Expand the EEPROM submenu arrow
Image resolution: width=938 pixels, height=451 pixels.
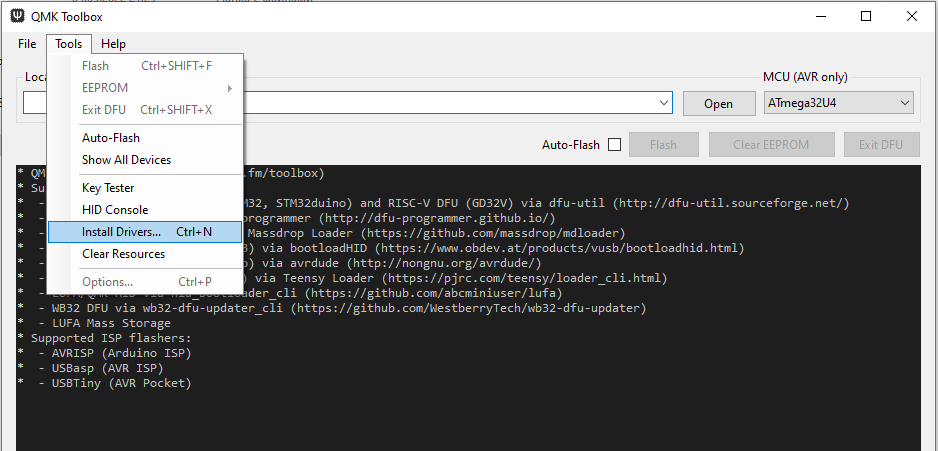click(230, 88)
